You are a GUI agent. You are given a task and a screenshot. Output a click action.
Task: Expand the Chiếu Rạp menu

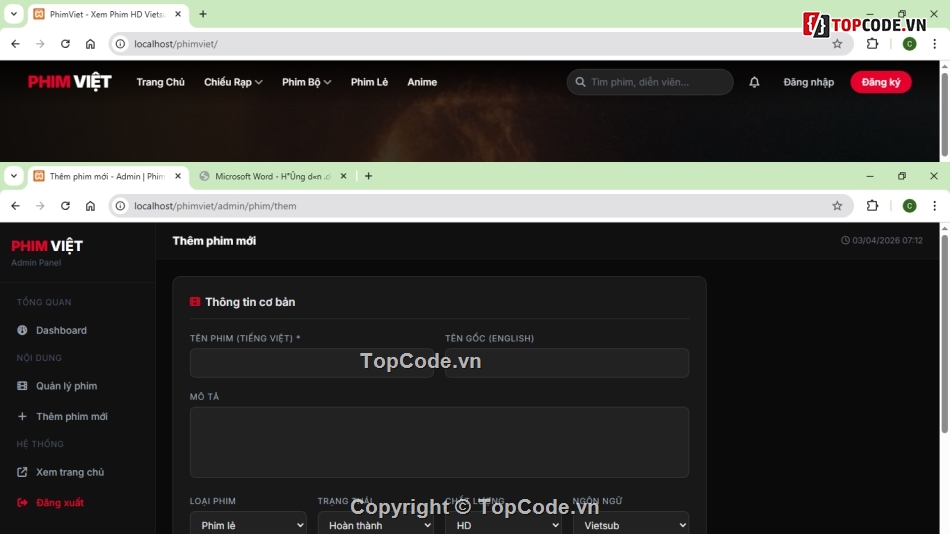(x=233, y=82)
